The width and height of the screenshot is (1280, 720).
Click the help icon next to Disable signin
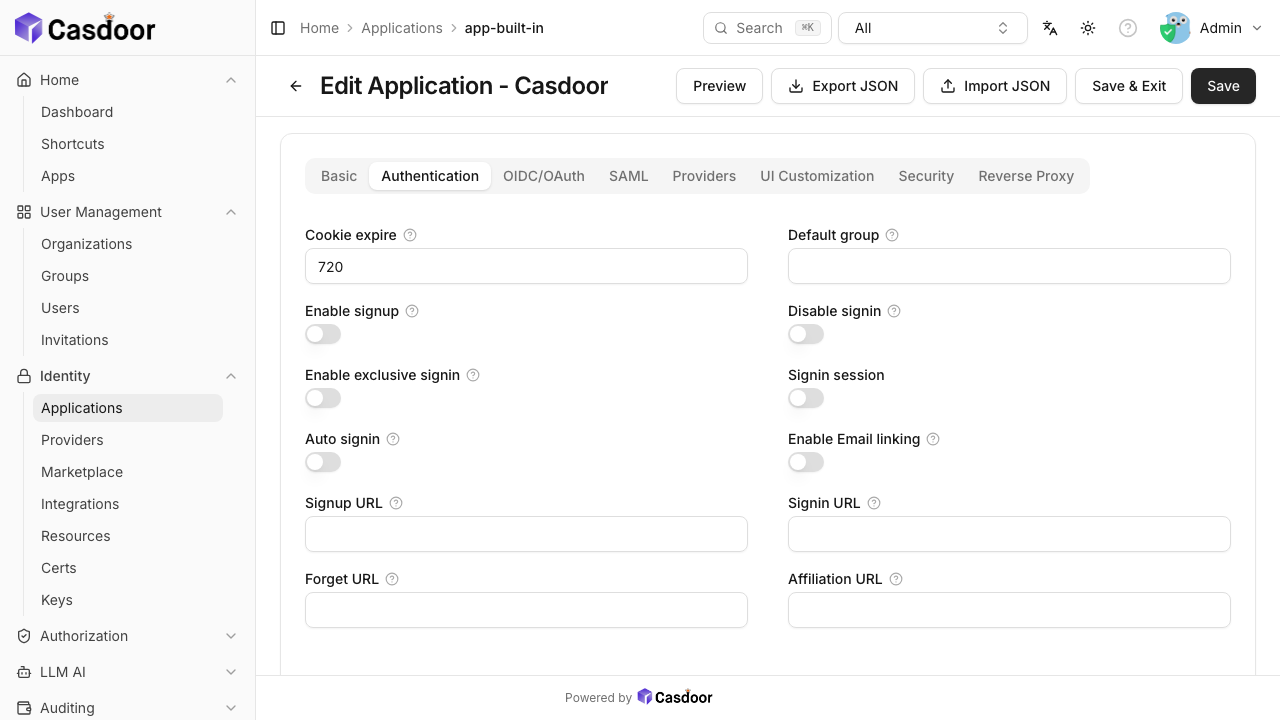coord(894,311)
